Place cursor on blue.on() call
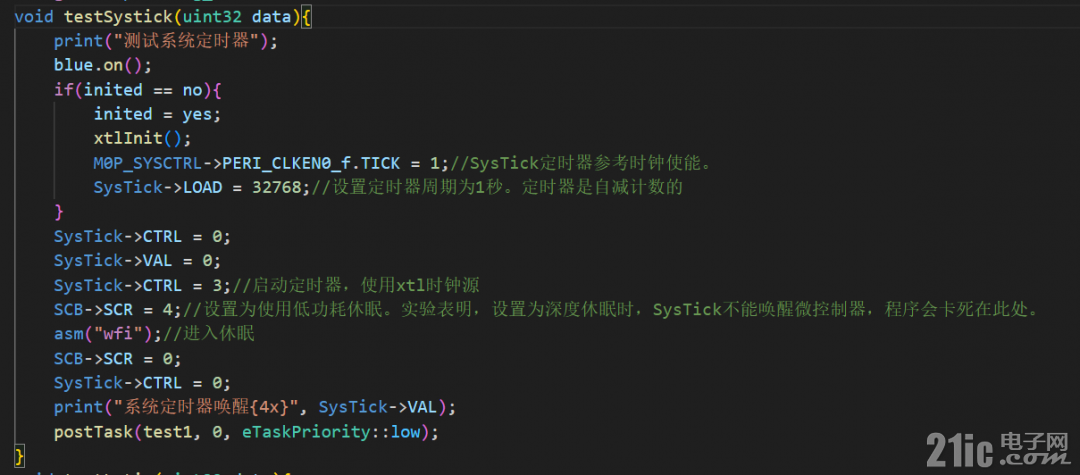 [103, 65]
